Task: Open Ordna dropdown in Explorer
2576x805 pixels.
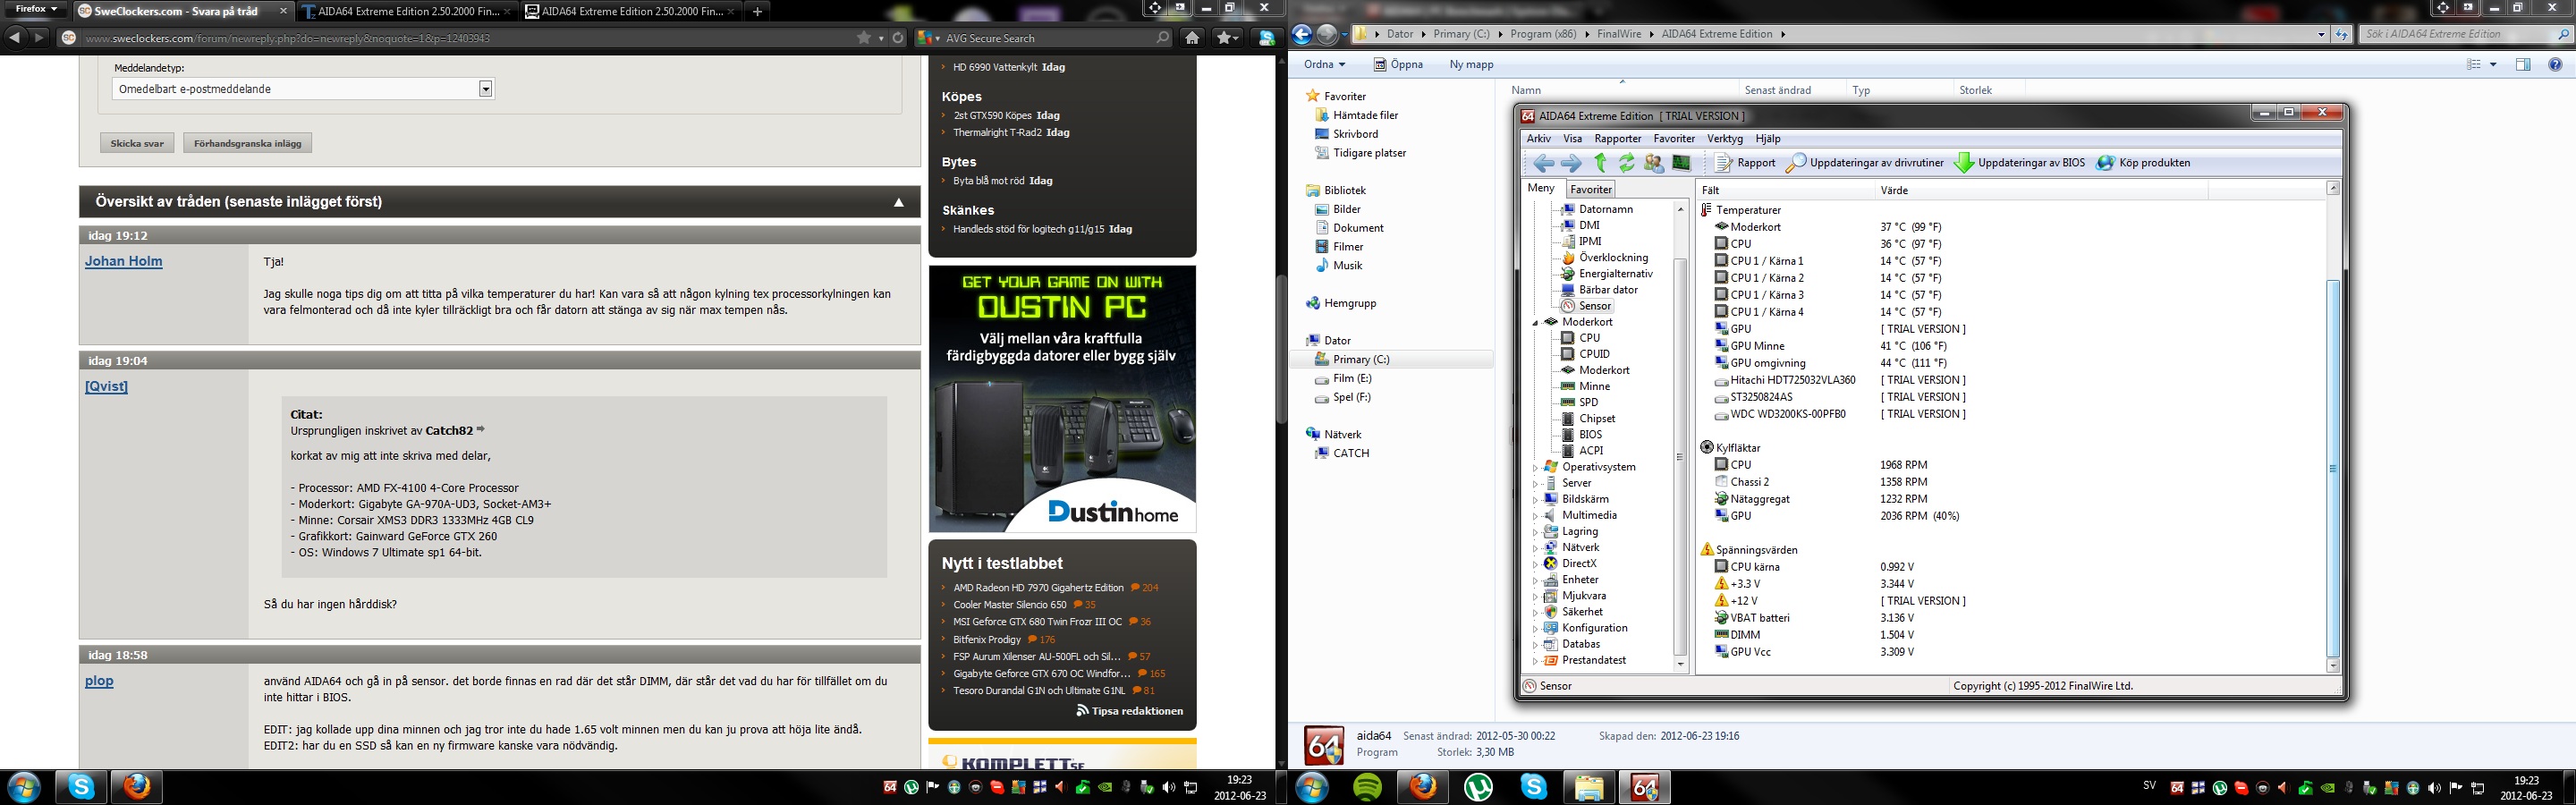Action: pos(1324,64)
